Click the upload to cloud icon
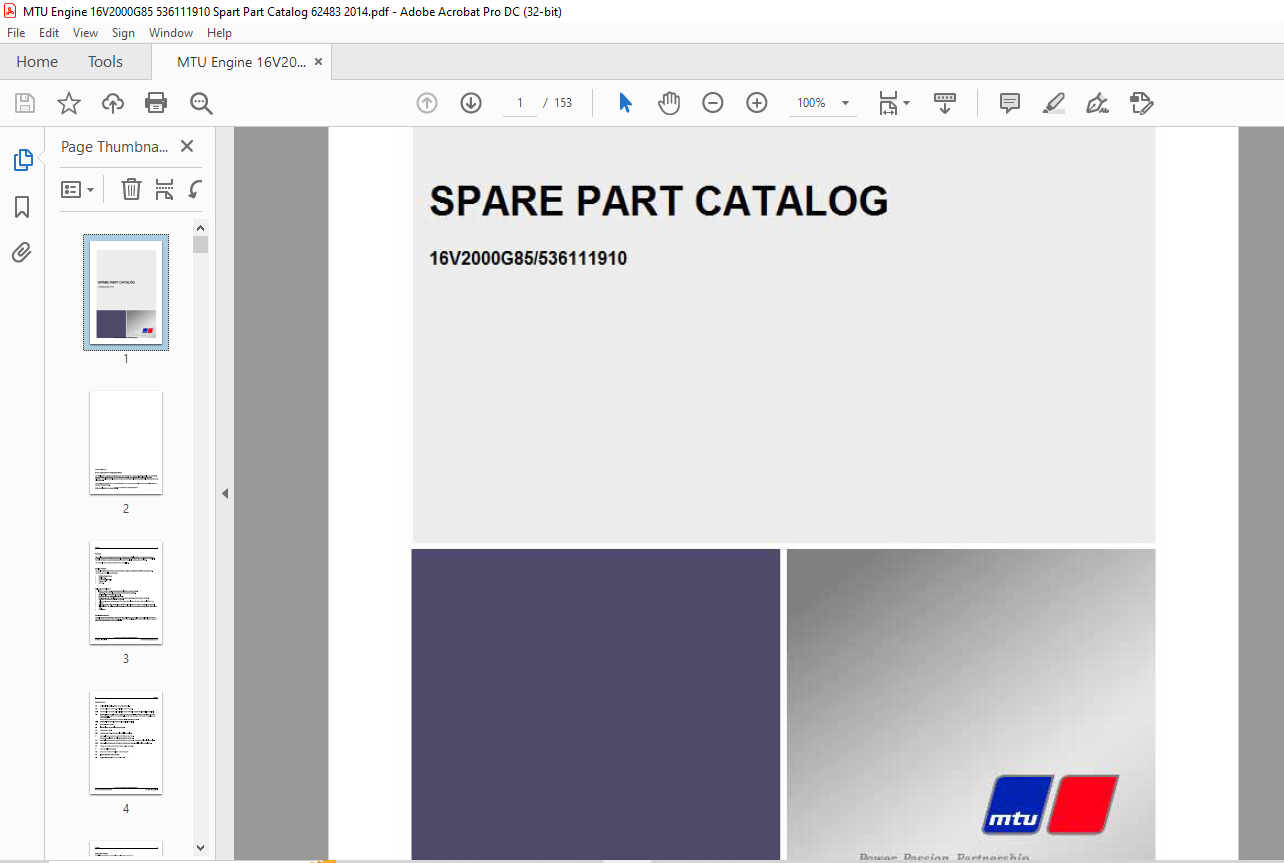 113,103
